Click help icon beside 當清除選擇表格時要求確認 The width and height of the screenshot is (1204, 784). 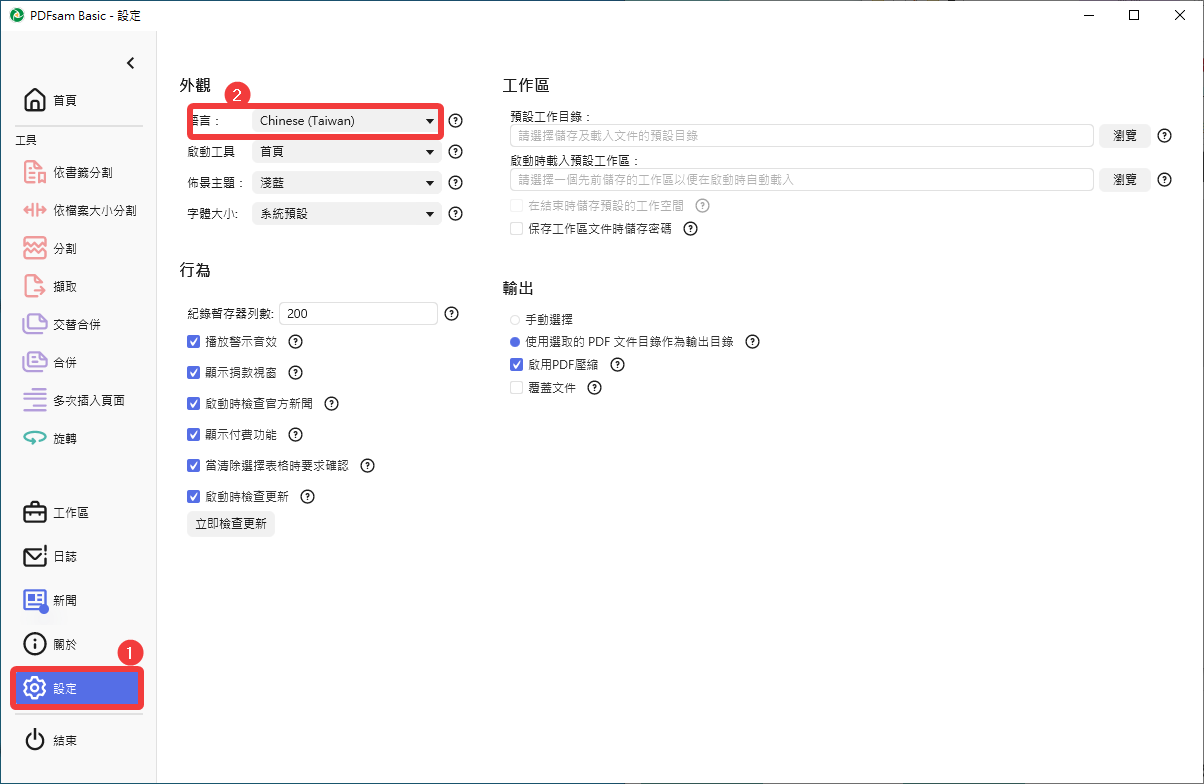pyautogui.click(x=367, y=466)
